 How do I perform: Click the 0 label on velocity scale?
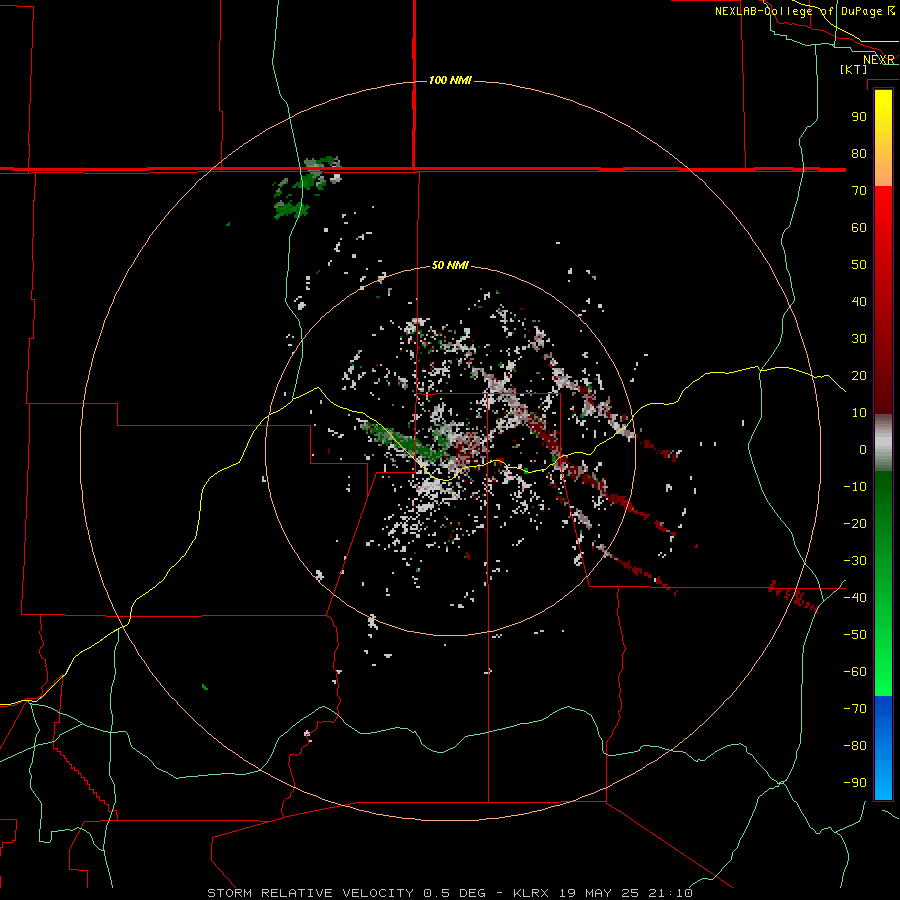[863, 450]
